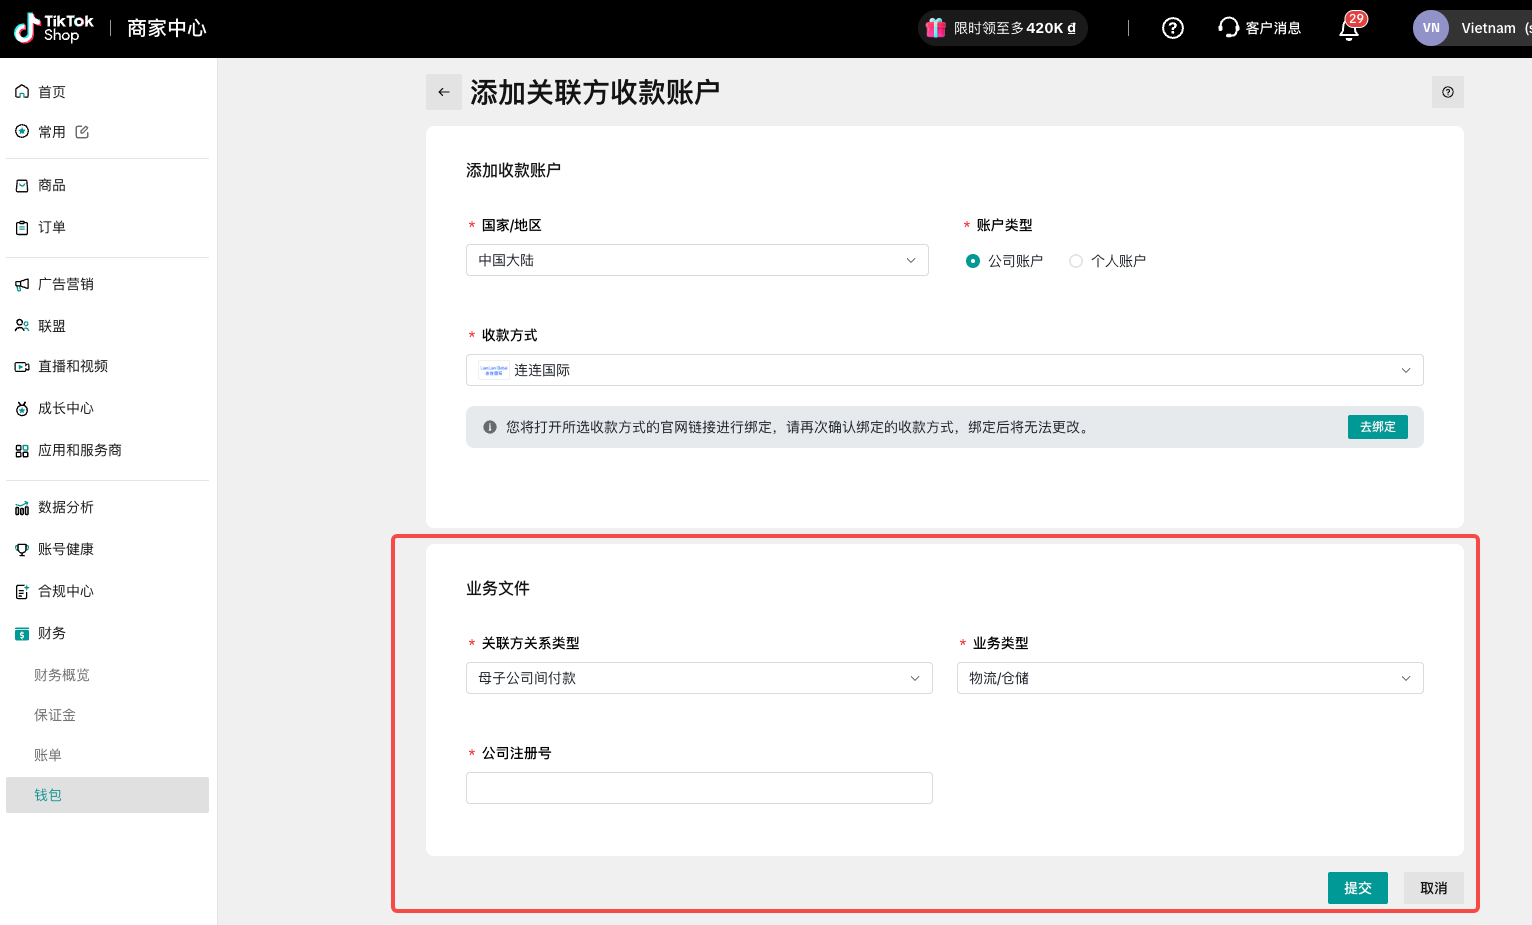Click the TikTok Shop logo
The height and width of the screenshot is (925, 1532).
pyautogui.click(x=54, y=28)
